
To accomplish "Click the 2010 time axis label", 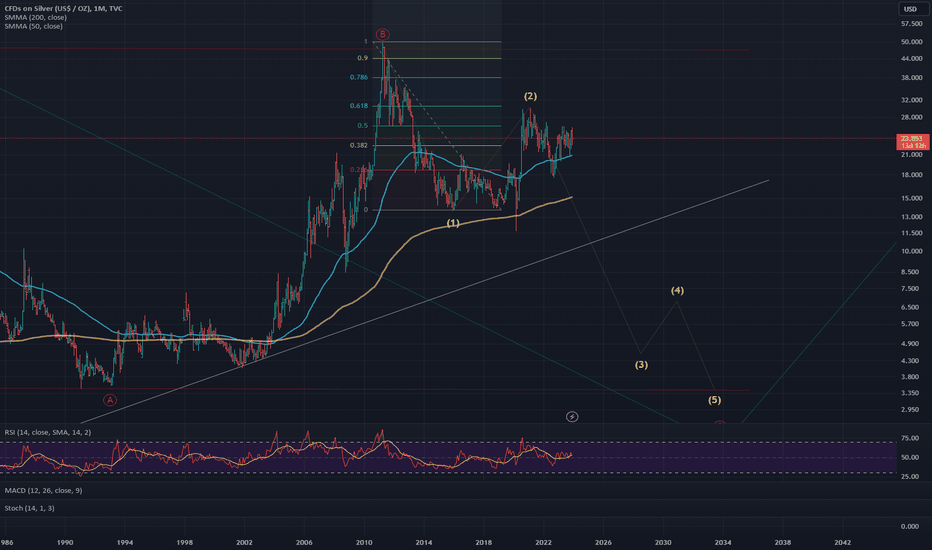I will point(364,542).
